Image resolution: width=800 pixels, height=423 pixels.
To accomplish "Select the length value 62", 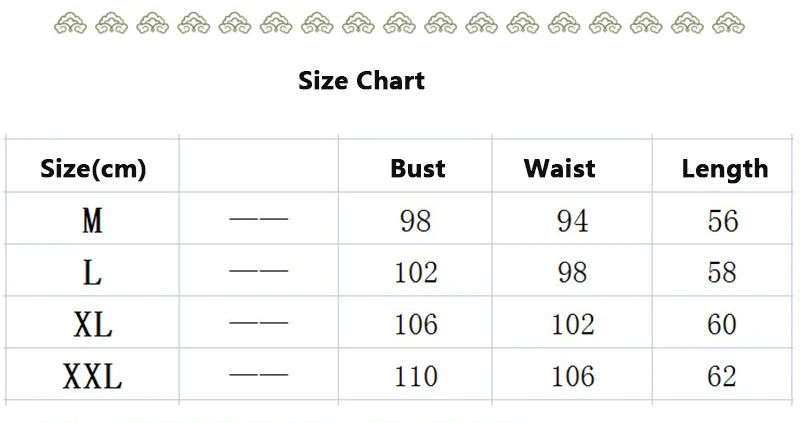I will pos(722,376).
